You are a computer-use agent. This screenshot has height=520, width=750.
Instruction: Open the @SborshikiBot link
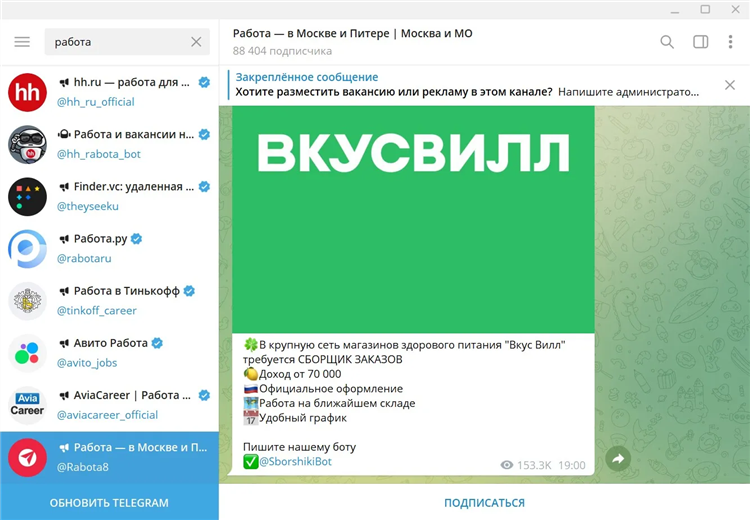(296, 462)
